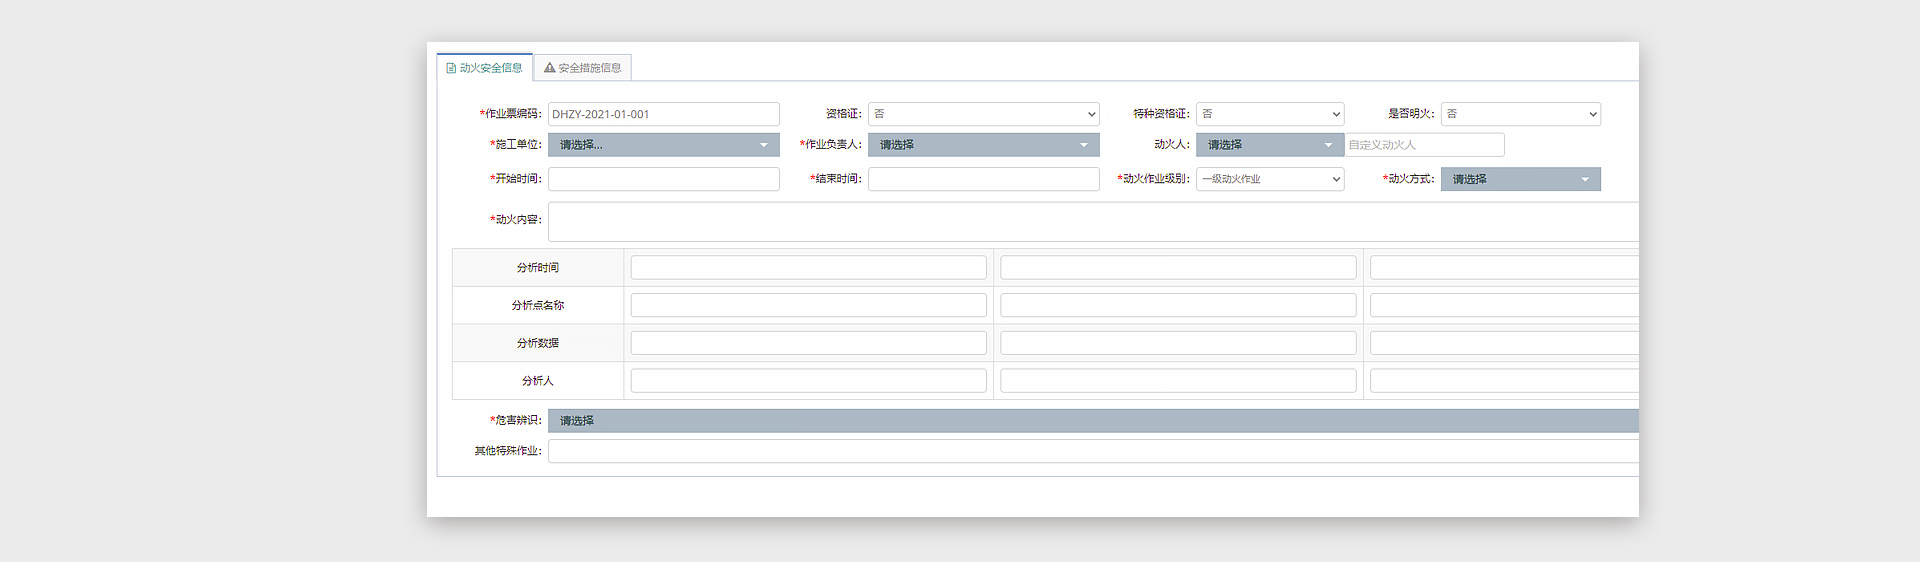Focus the 自定义动火人 text field
The width and height of the screenshot is (1920, 562).
pyautogui.click(x=1424, y=145)
